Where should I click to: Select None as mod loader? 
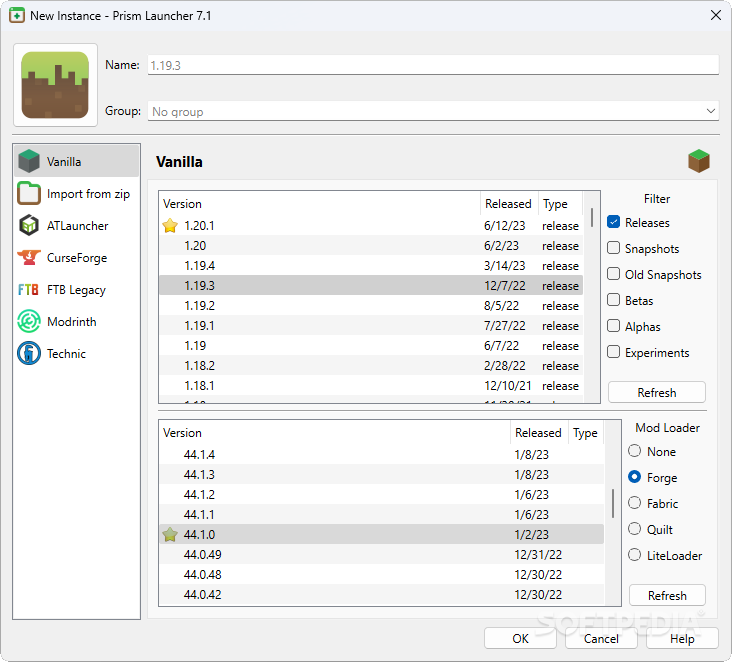[634, 451]
